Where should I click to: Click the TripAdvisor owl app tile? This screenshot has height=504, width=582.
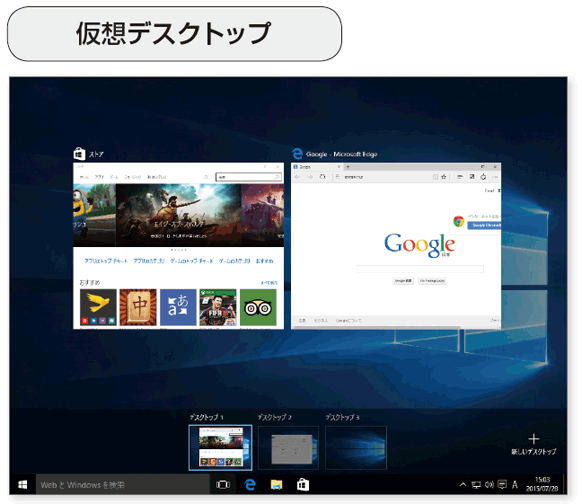258,308
